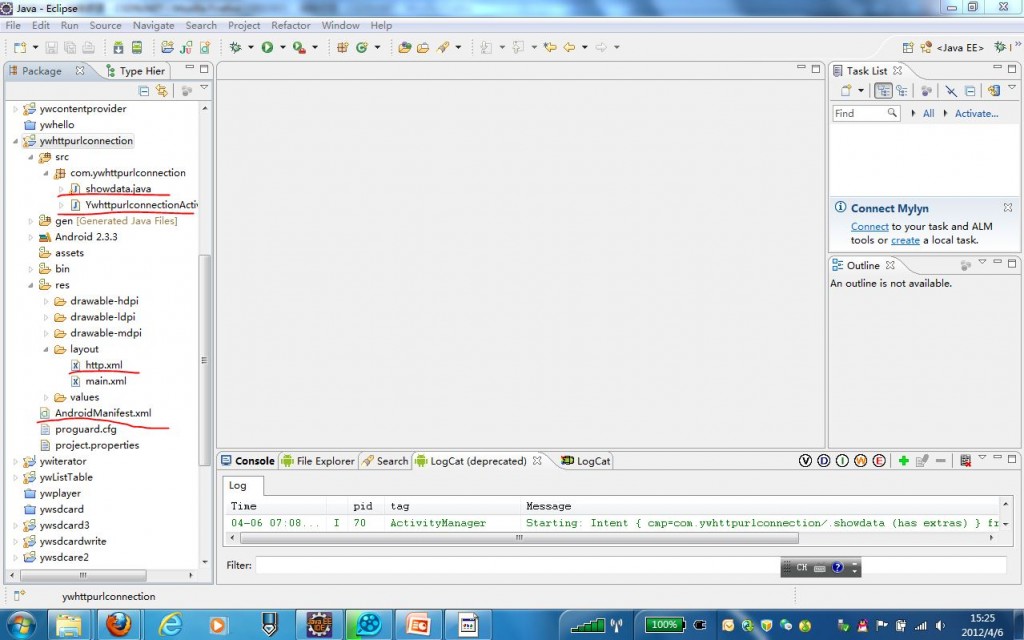Click Collapse All in Package Explorer
The height and width of the screenshot is (640, 1024).
tap(144, 91)
